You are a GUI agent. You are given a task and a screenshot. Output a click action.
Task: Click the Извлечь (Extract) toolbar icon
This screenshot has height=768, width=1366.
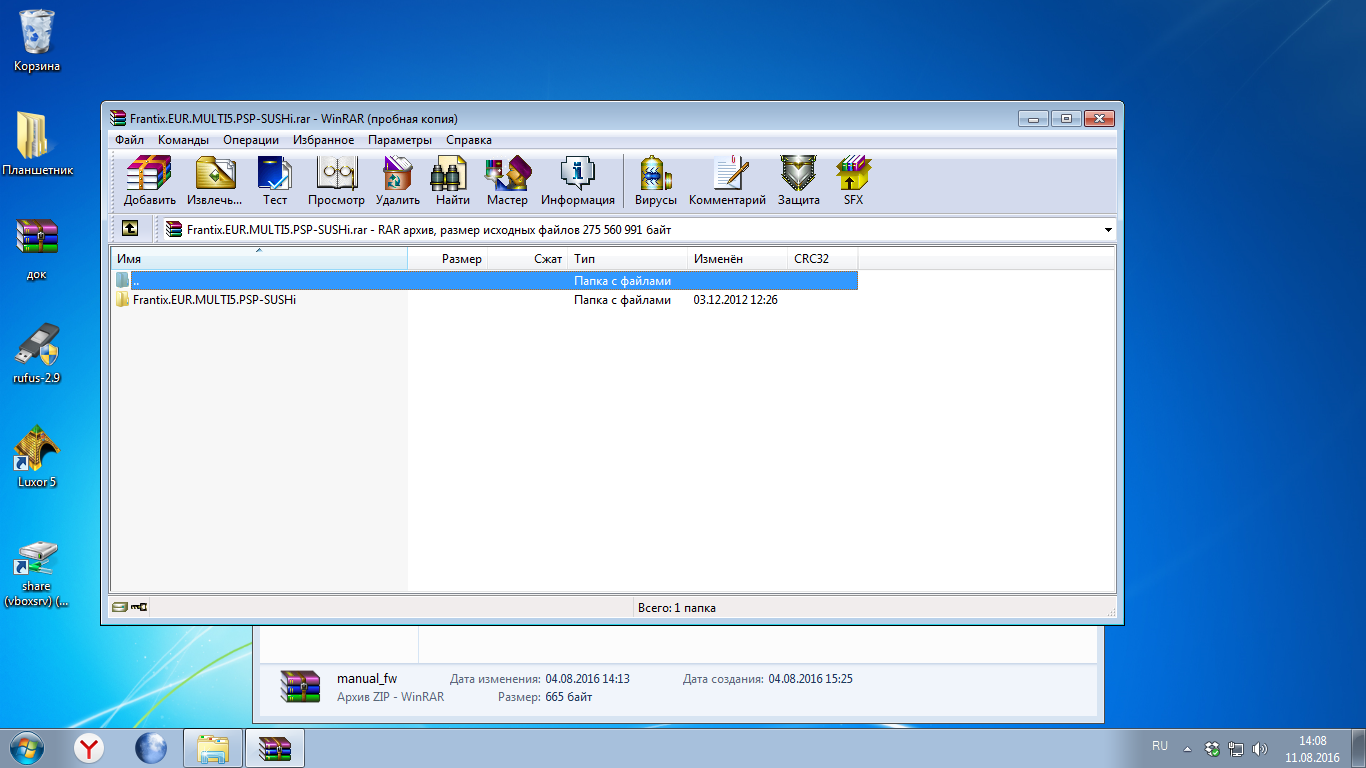[214, 180]
